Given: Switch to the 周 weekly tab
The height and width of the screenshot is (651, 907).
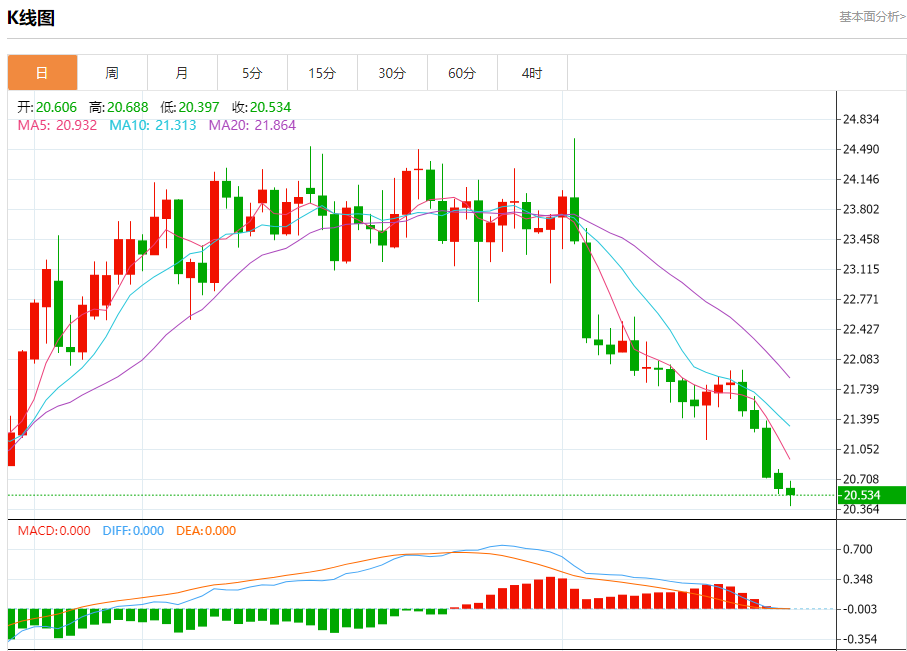Looking at the screenshot, I should (112, 73).
